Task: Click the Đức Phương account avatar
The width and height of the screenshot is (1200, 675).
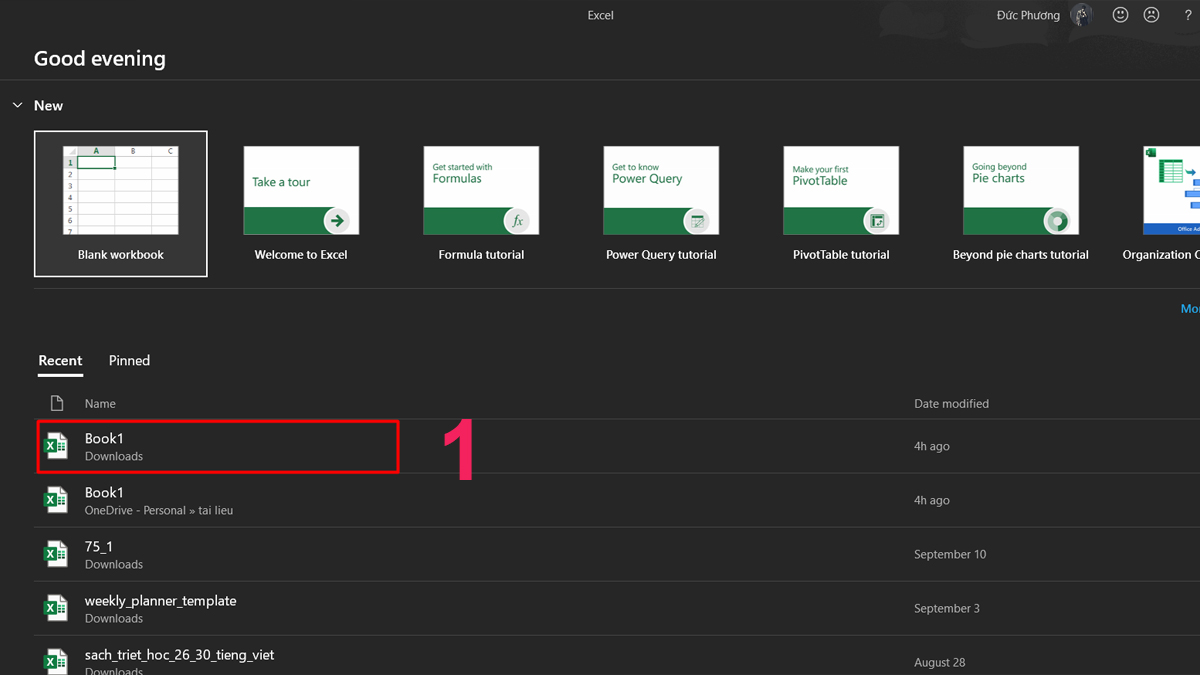Action: pos(1081,15)
